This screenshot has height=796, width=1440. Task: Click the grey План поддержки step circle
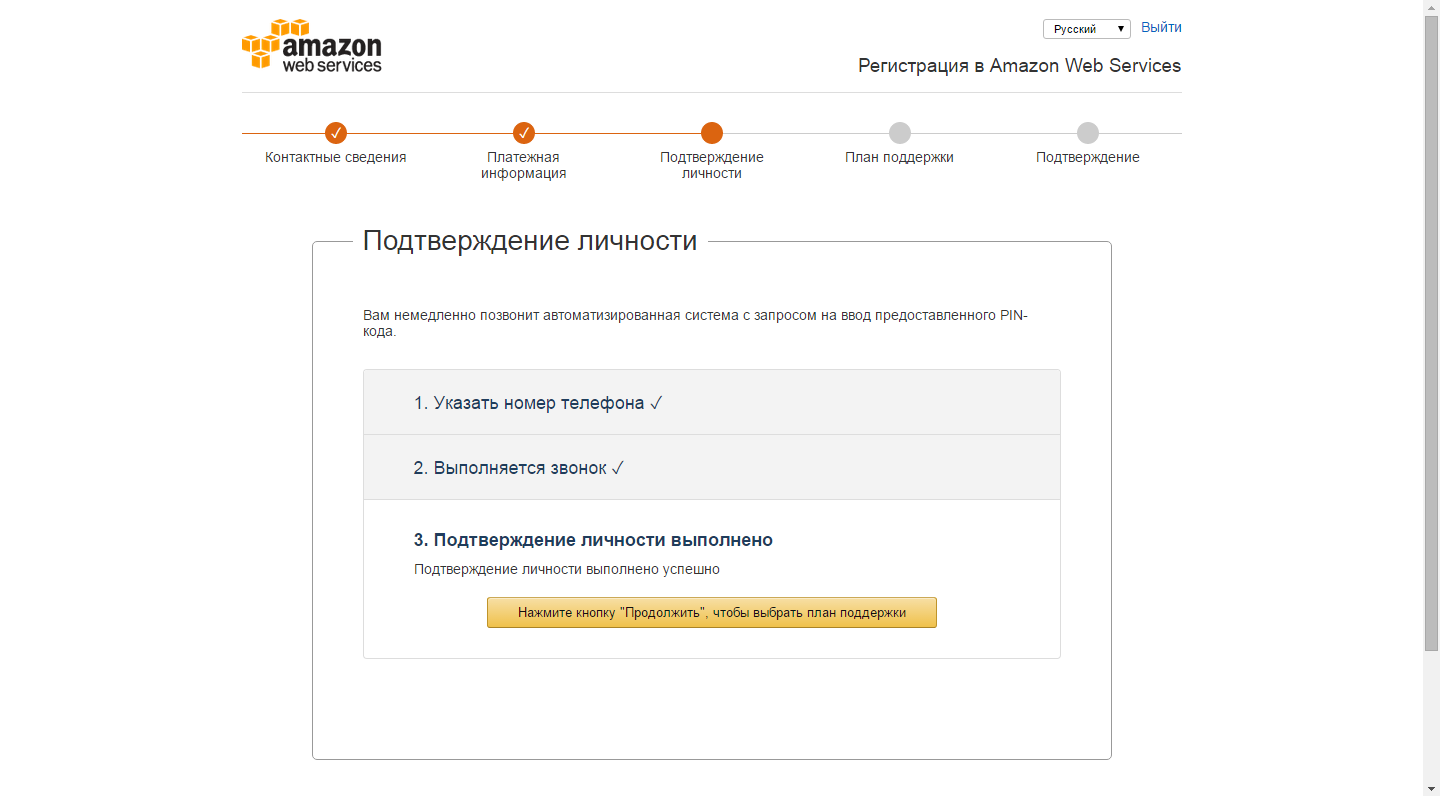pos(900,133)
